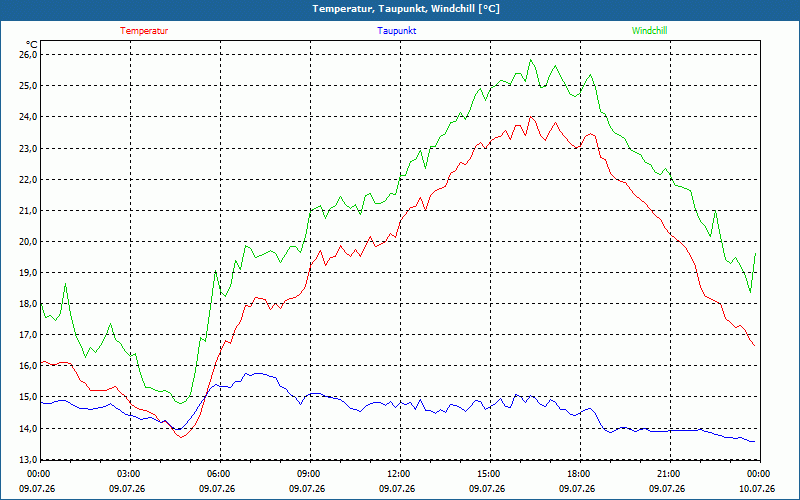Click the 13,0 y-axis value
Screen dimensions: 800x500
pos(28,460)
